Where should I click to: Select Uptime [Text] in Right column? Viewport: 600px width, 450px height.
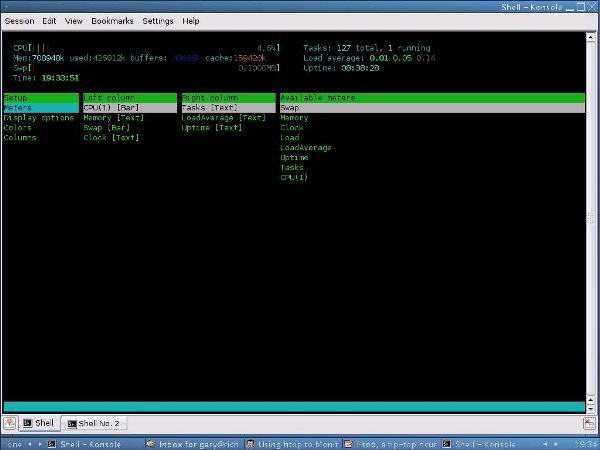(x=212, y=128)
